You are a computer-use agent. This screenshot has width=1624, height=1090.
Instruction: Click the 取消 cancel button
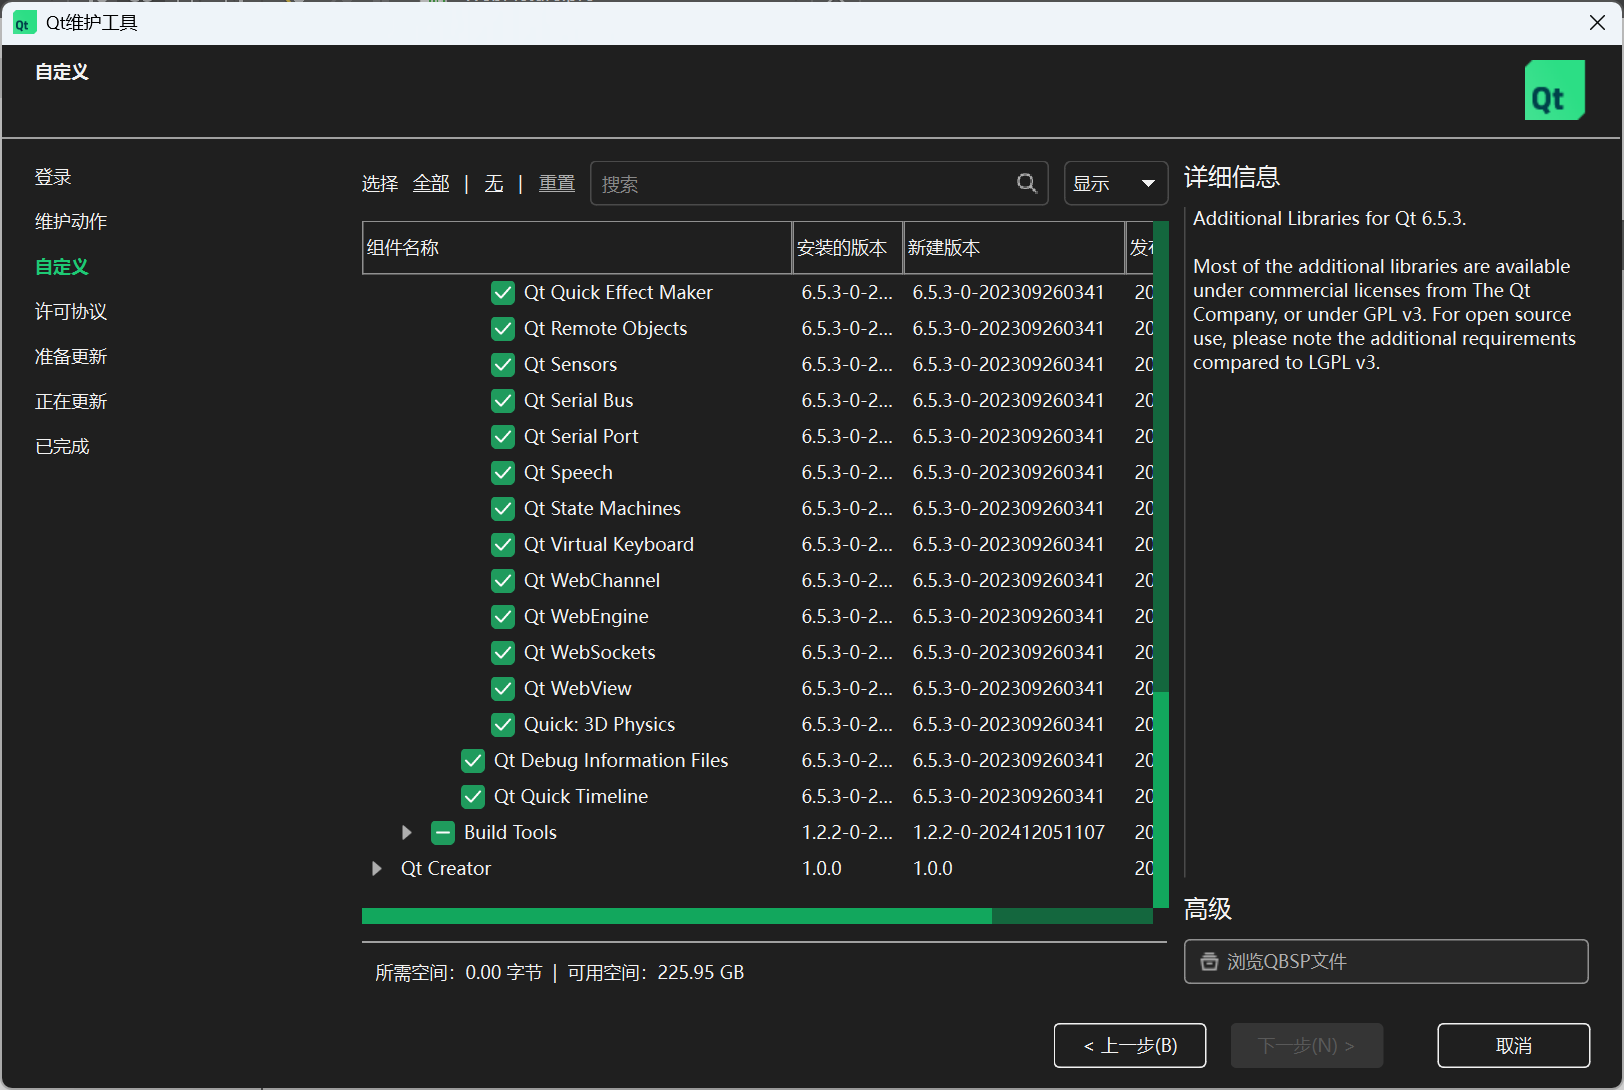coord(1514,1045)
